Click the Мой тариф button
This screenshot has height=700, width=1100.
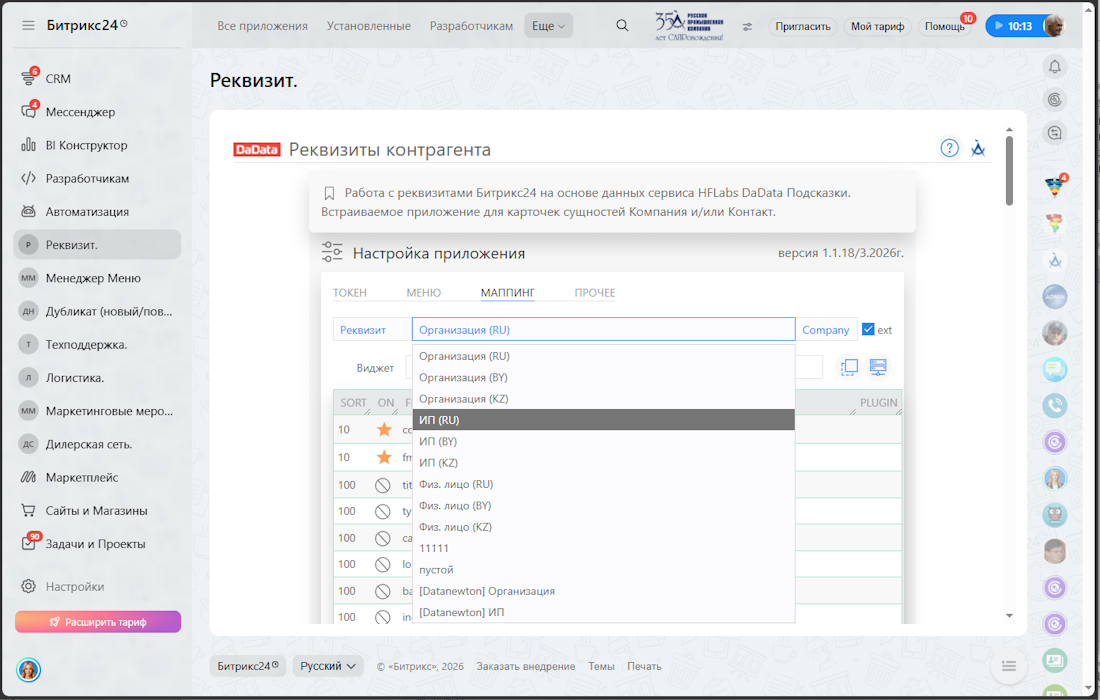coord(878,26)
